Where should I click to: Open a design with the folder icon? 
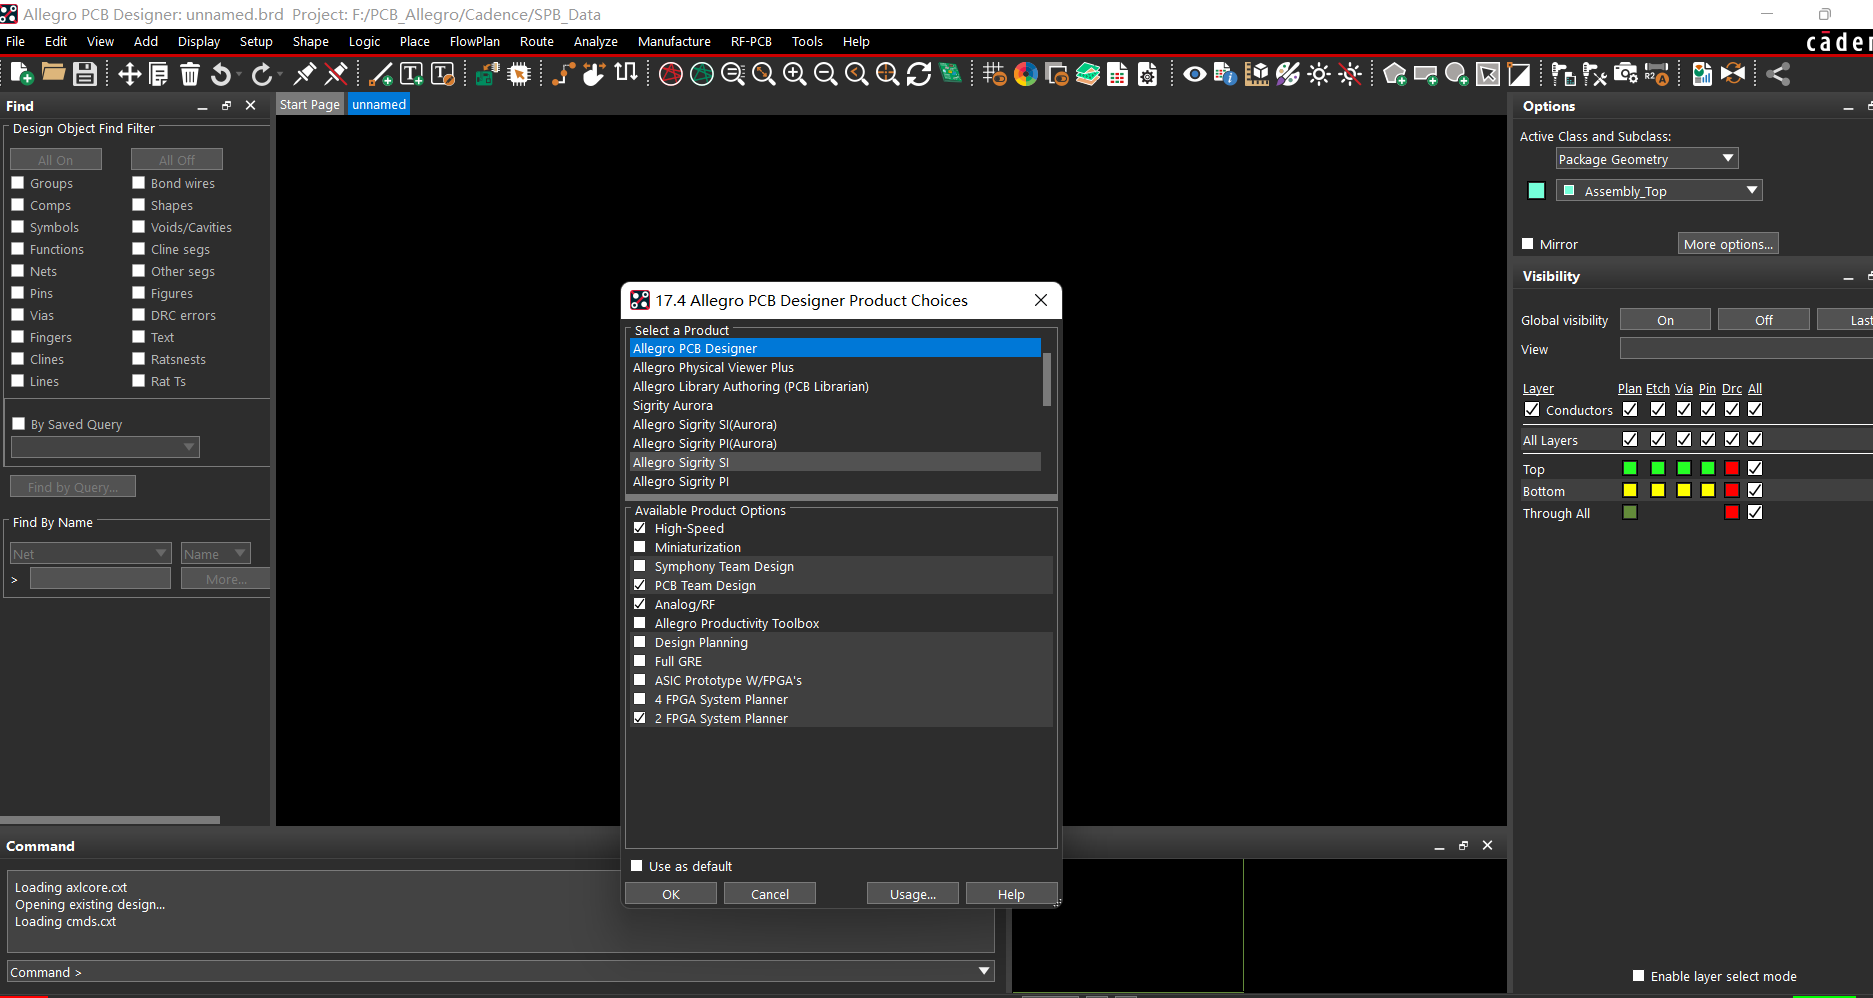[53, 74]
